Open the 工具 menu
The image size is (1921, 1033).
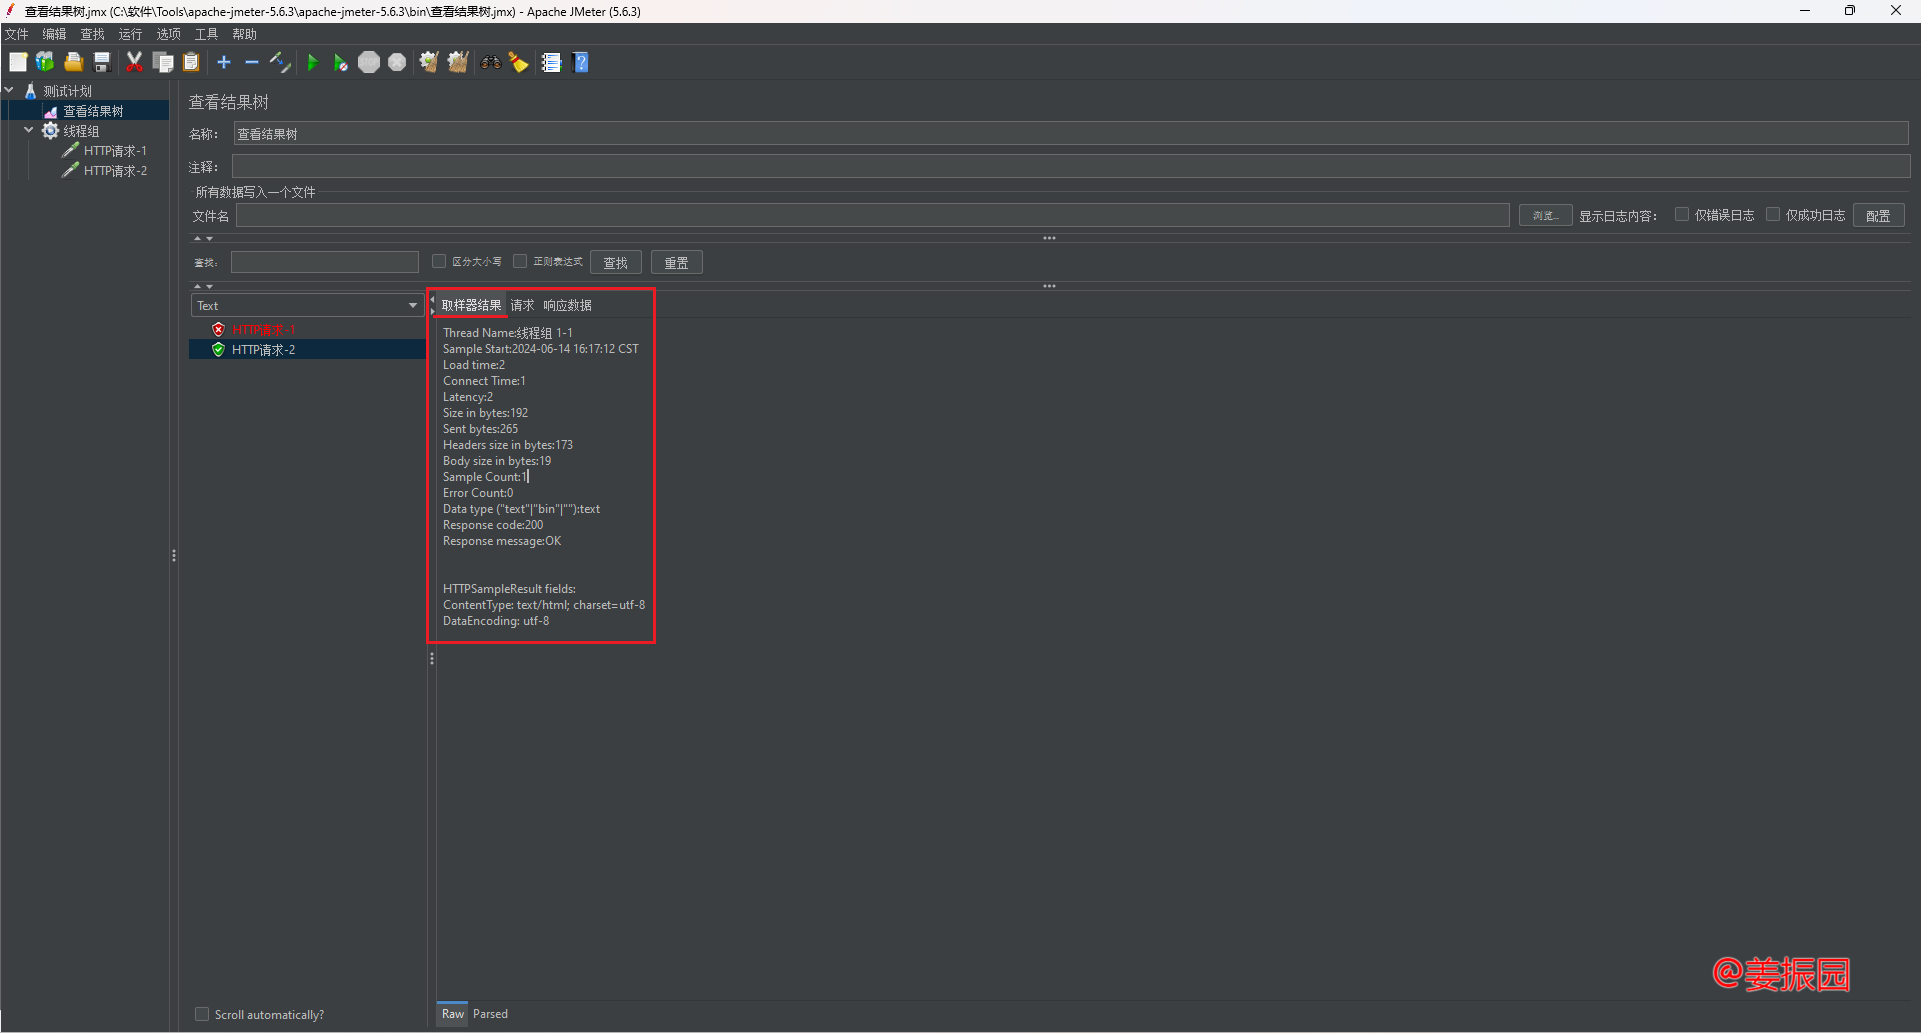(206, 34)
